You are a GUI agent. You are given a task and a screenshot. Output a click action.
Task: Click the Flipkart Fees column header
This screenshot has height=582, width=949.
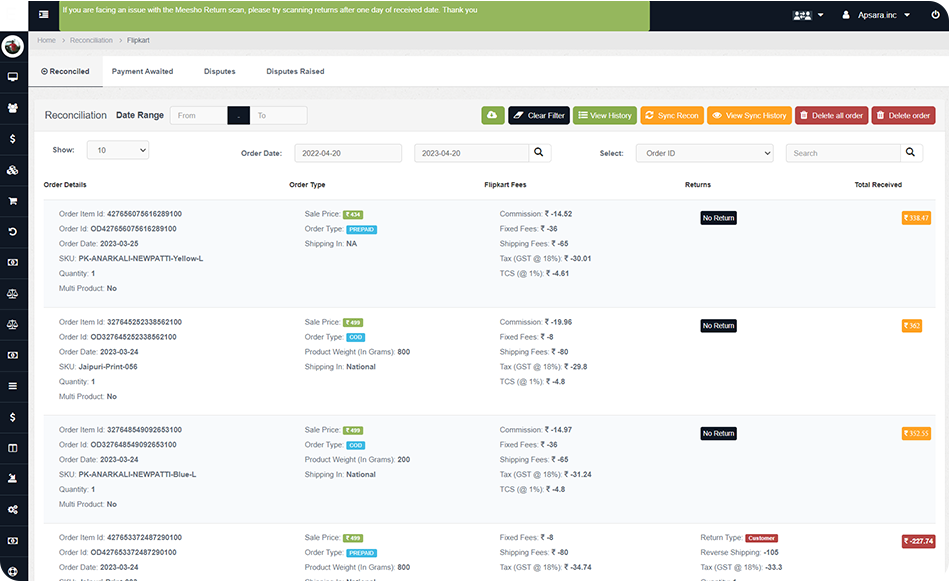pos(505,185)
